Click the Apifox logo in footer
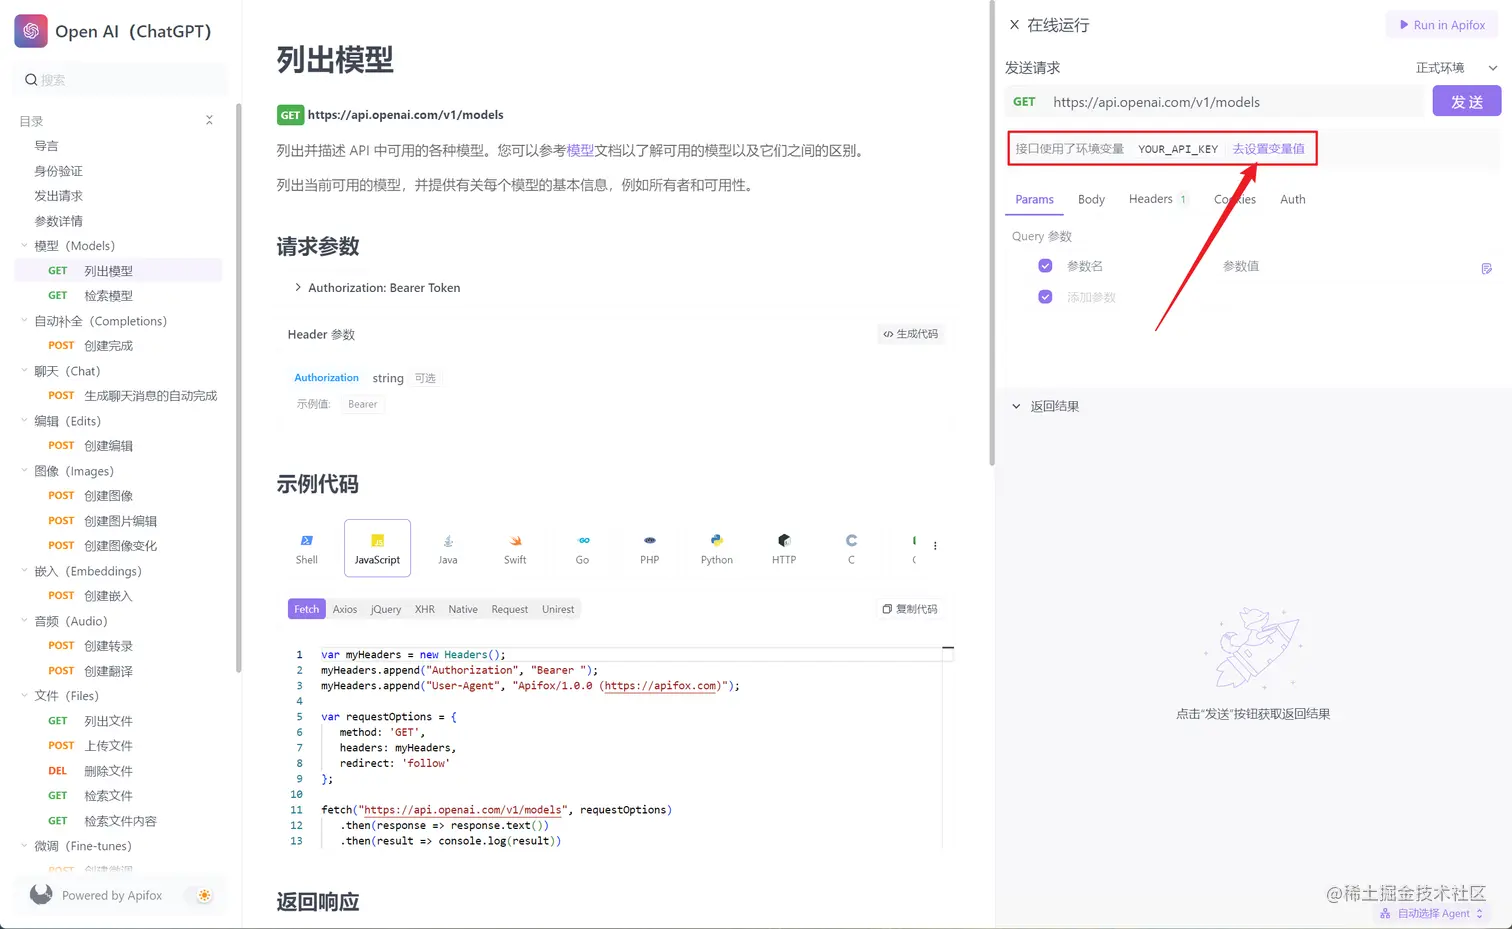1512x929 pixels. coord(41,894)
